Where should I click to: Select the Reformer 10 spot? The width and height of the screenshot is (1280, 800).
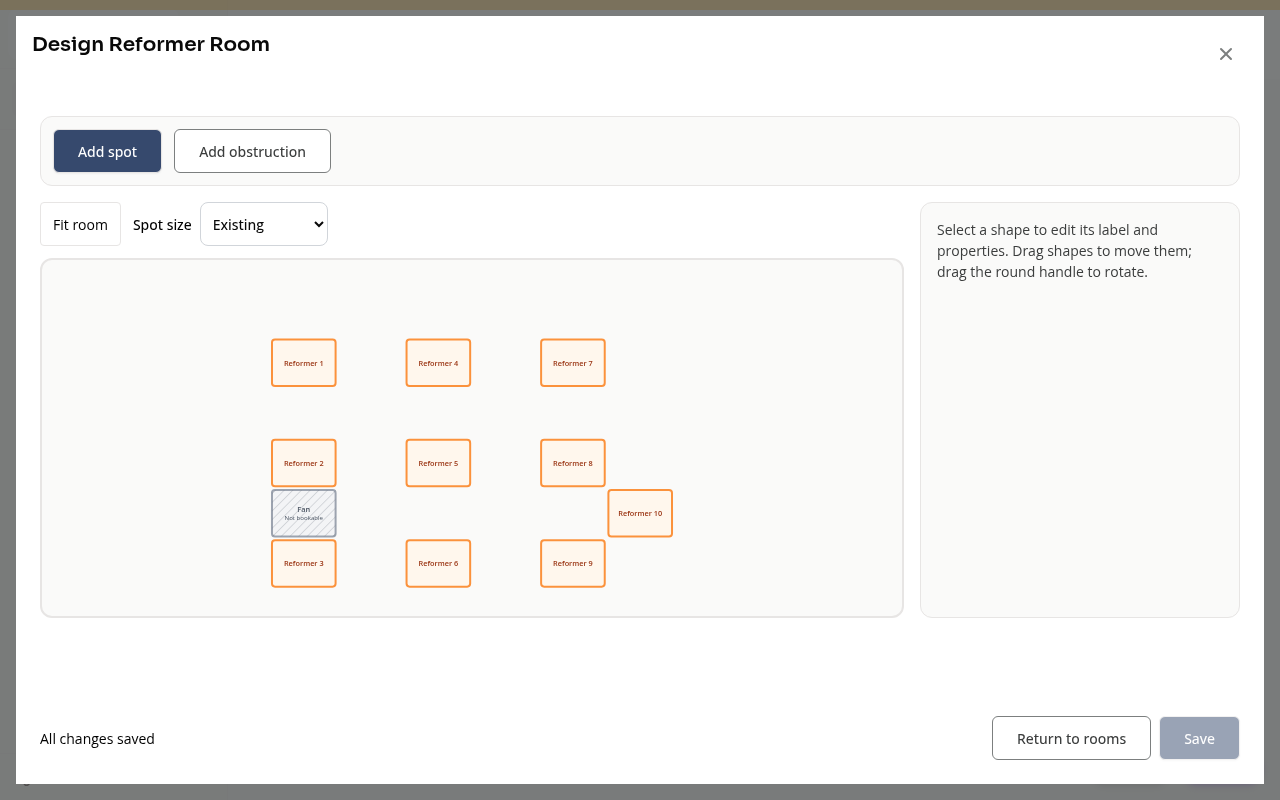640,513
